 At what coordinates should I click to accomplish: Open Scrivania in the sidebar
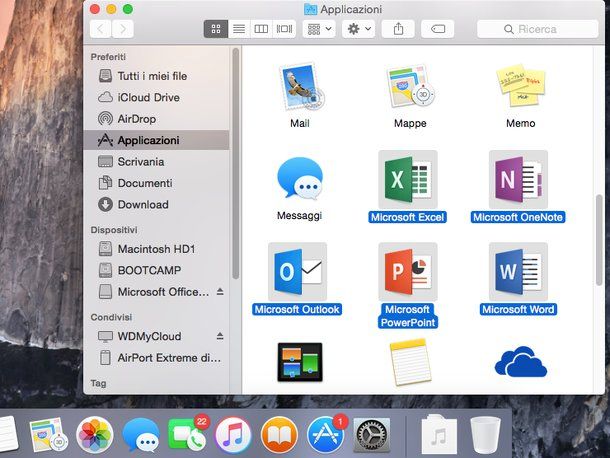point(156,161)
